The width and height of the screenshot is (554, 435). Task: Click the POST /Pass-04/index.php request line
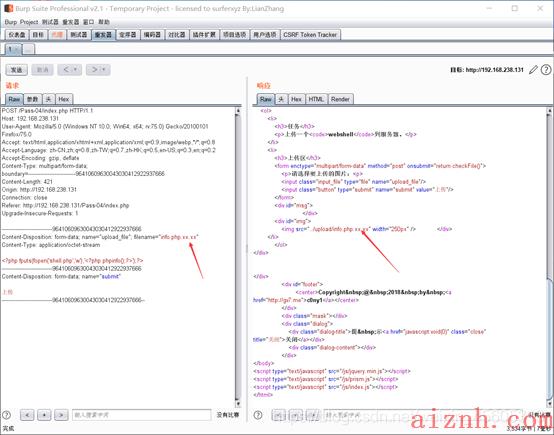click(x=47, y=111)
